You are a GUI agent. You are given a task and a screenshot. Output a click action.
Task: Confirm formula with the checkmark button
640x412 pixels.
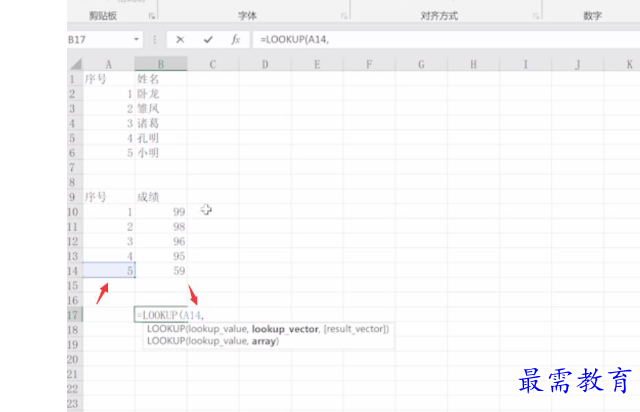pos(208,40)
